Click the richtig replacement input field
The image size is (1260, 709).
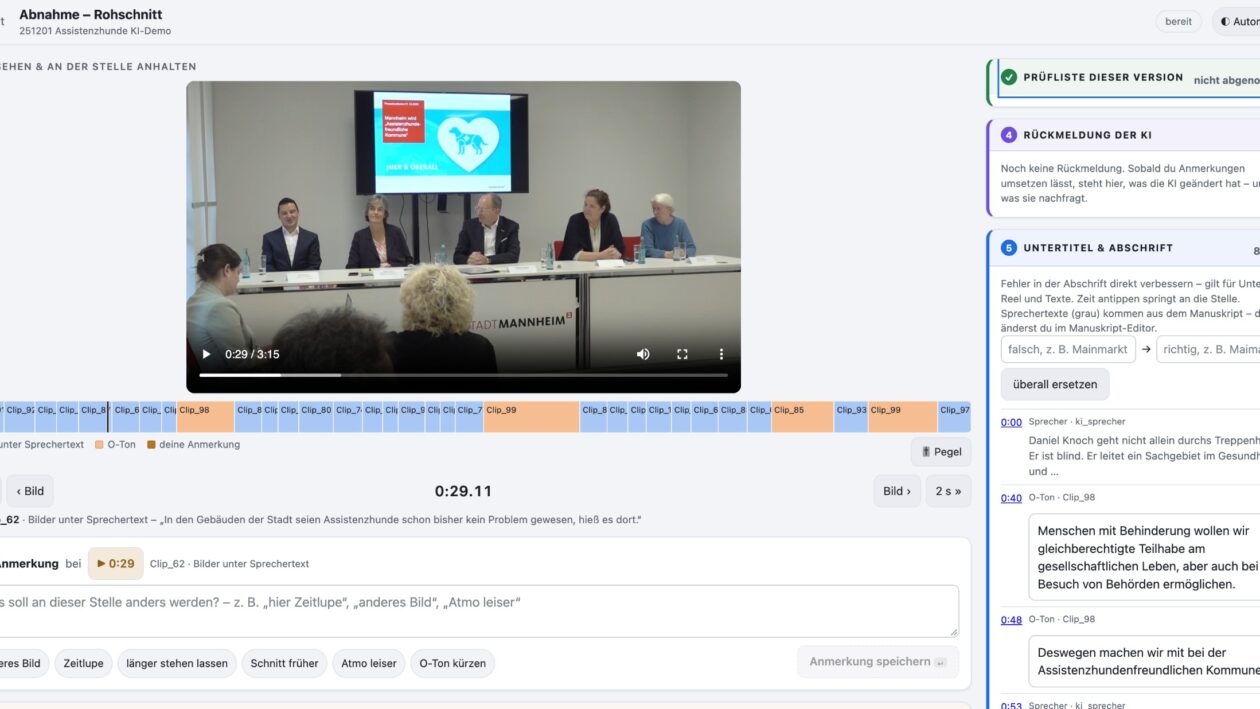coord(1208,350)
